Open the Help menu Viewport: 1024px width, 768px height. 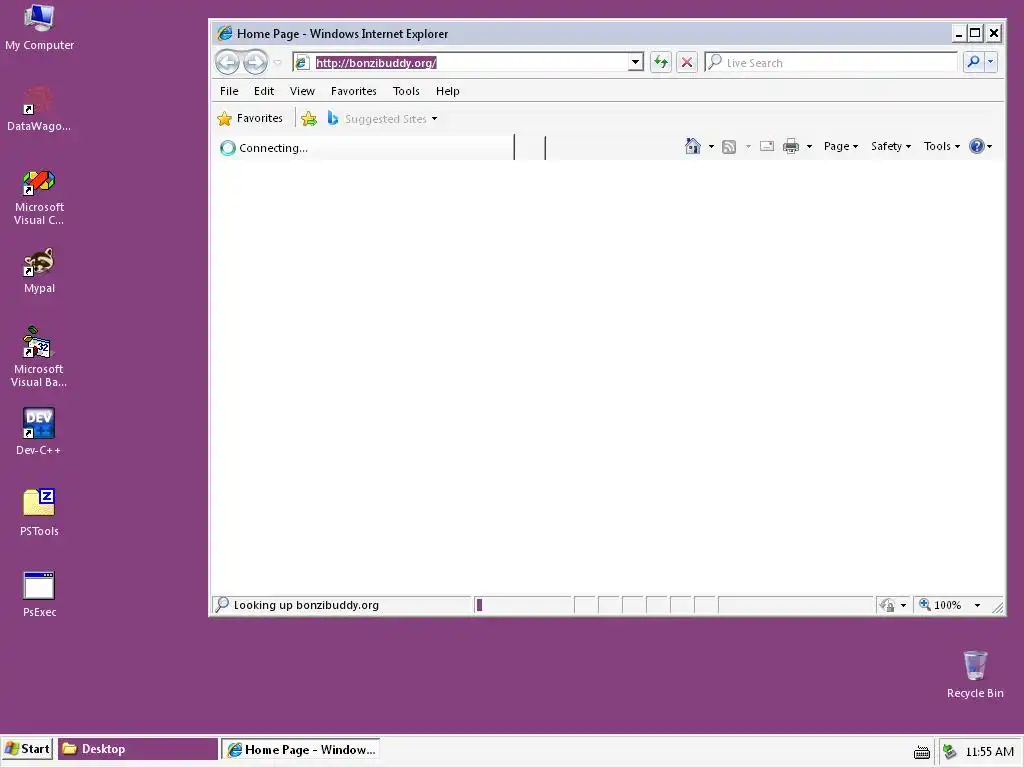[447, 91]
